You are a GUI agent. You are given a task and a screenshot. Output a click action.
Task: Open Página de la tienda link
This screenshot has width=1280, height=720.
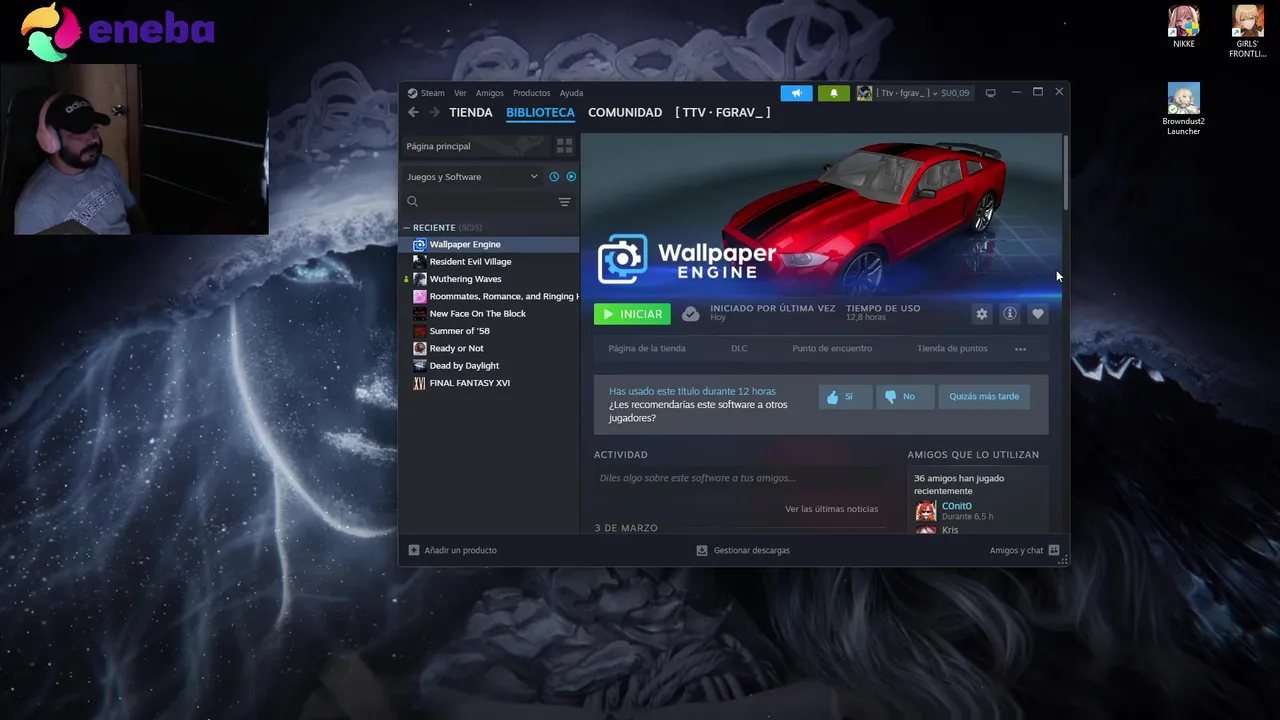point(647,349)
